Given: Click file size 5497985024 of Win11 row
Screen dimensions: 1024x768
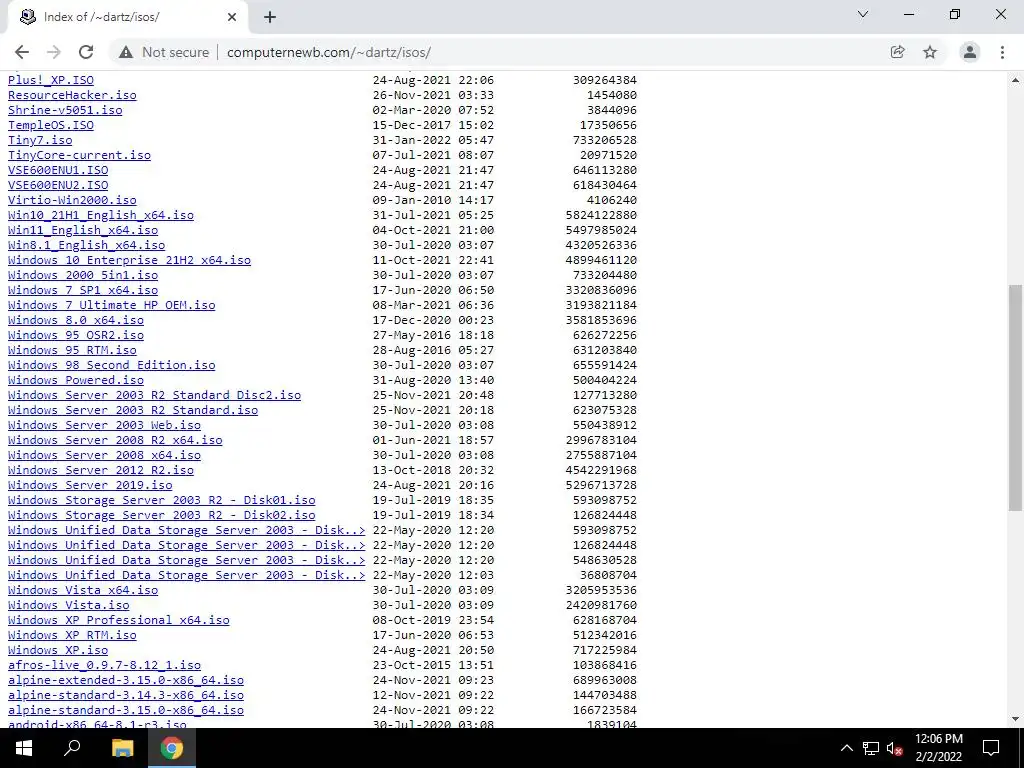Looking at the screenshot, I should point(601,230).
